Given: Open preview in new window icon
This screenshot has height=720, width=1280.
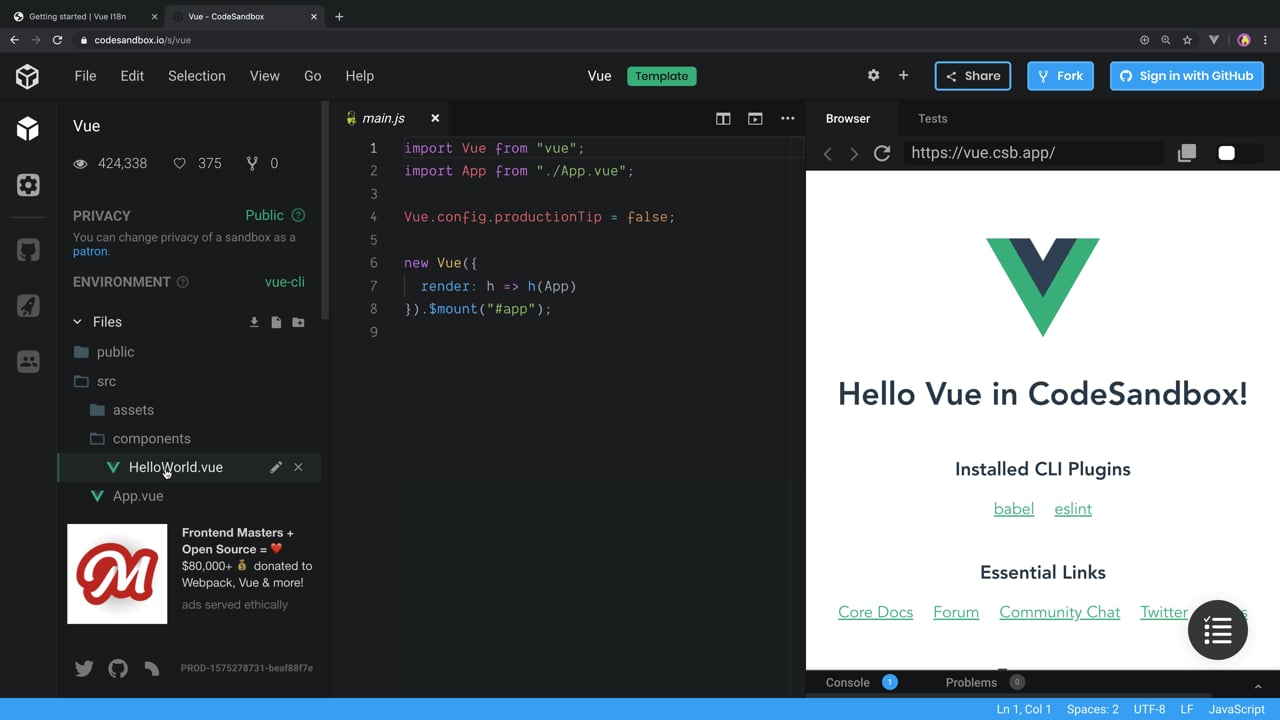Looking at the screenshot, I should tap(1187, 153).
